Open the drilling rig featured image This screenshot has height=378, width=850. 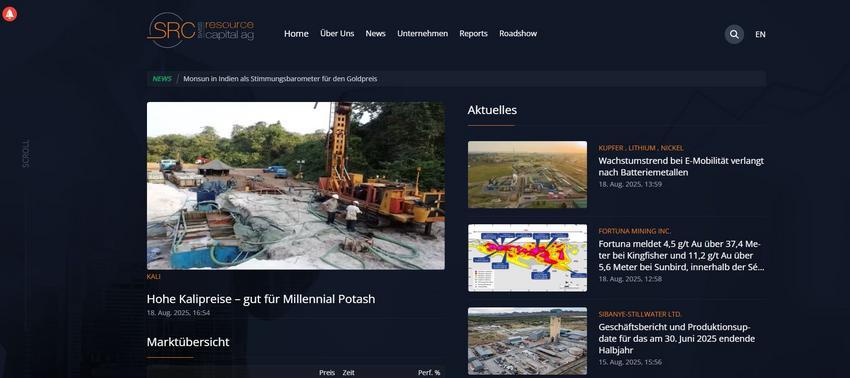pyautogui.click(x=295, y=185)
